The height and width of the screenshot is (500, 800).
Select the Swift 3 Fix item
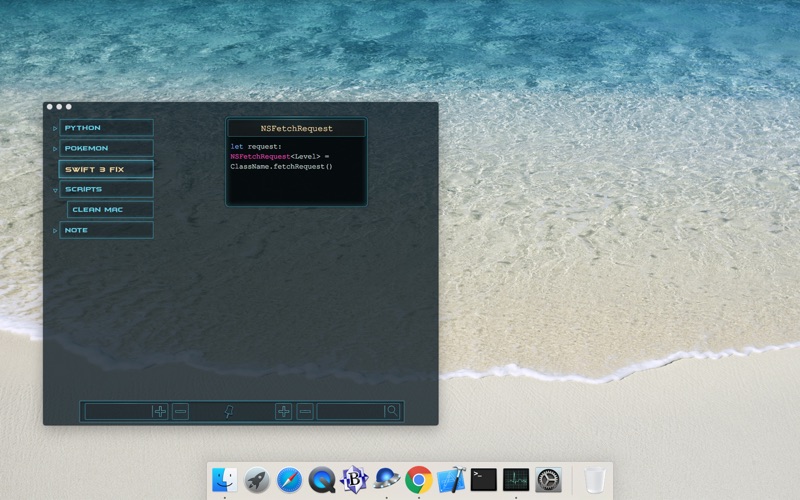point(105,169)
